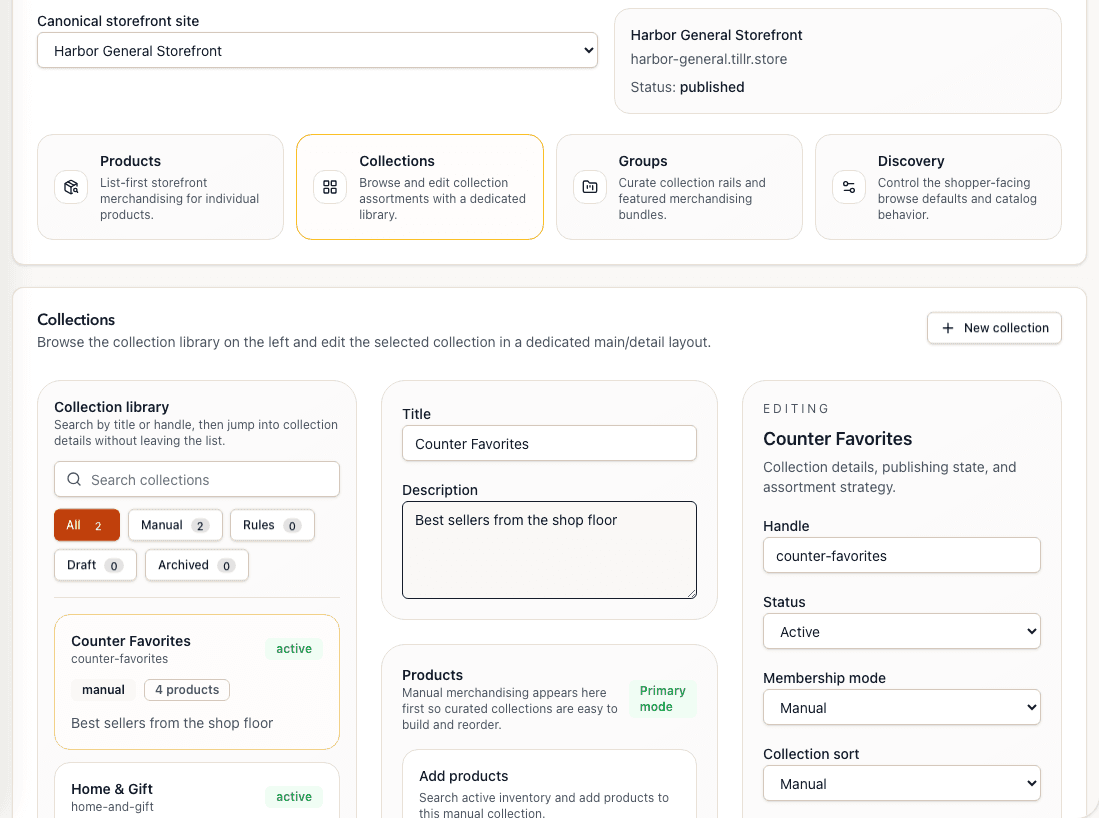The width and height of the screenshot is (1099, 818).
Task: Click the plus icon on New collection
Action: point(948,328)
